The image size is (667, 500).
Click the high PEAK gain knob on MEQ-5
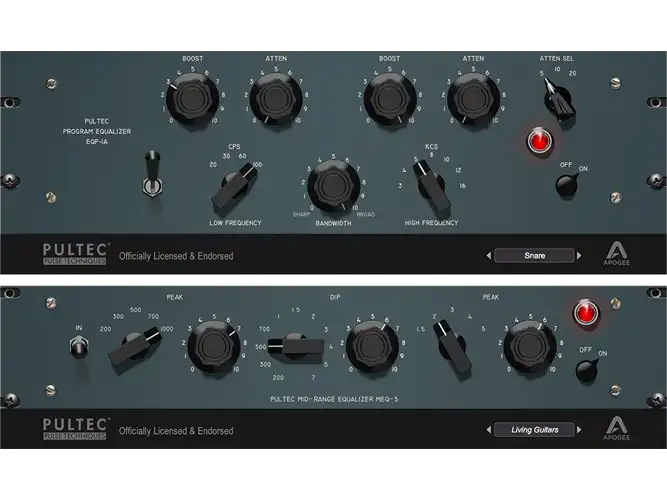pos(530,347)
